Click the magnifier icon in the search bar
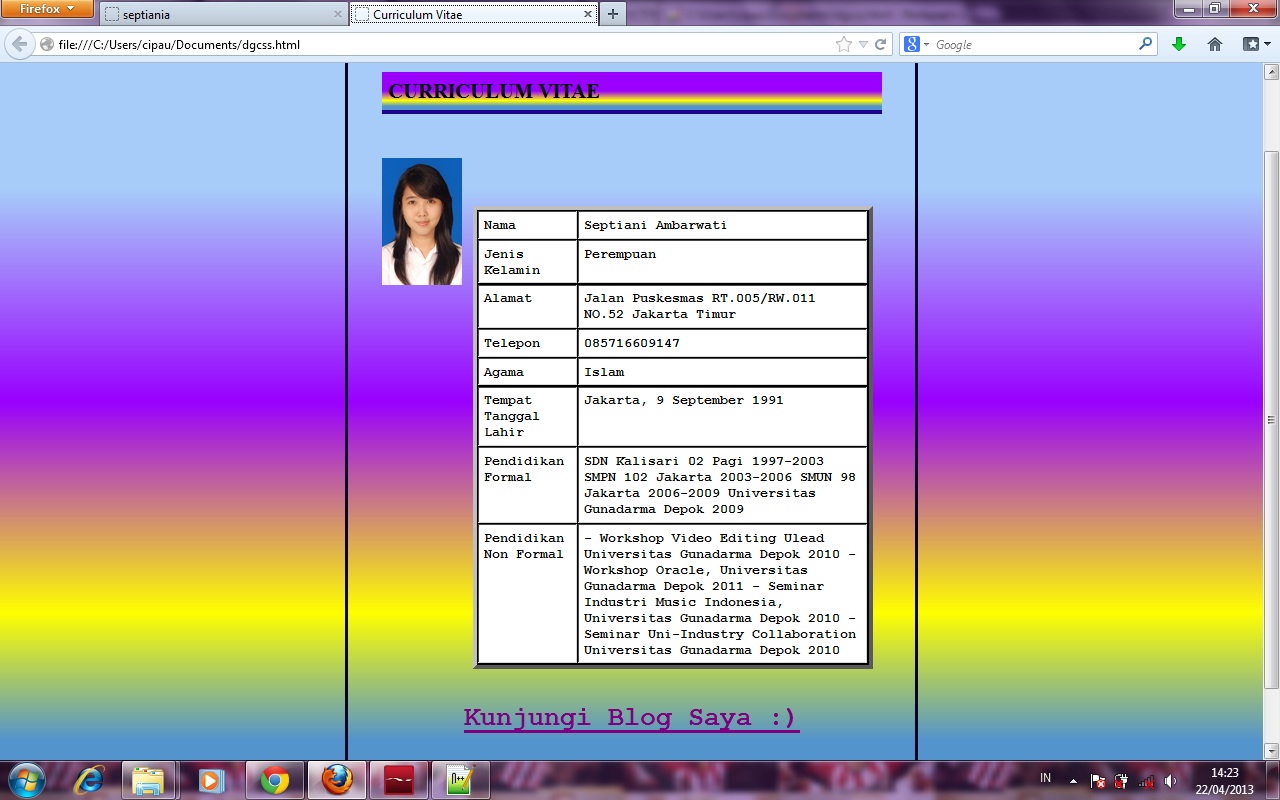The height and width of the screenshot is (800, 1280). pyautogui.click(x=1143, y=44)
